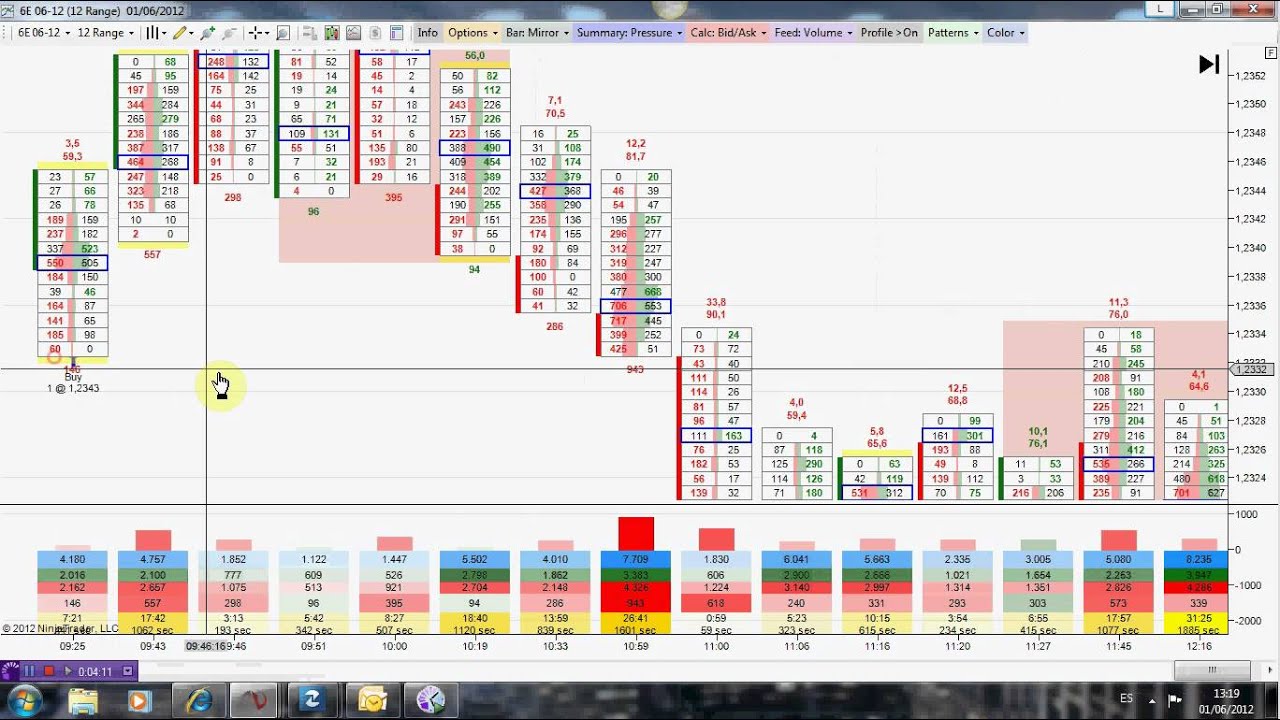
Task: Click the taskbar clock showing 13:19
Action: (1226, 700)
